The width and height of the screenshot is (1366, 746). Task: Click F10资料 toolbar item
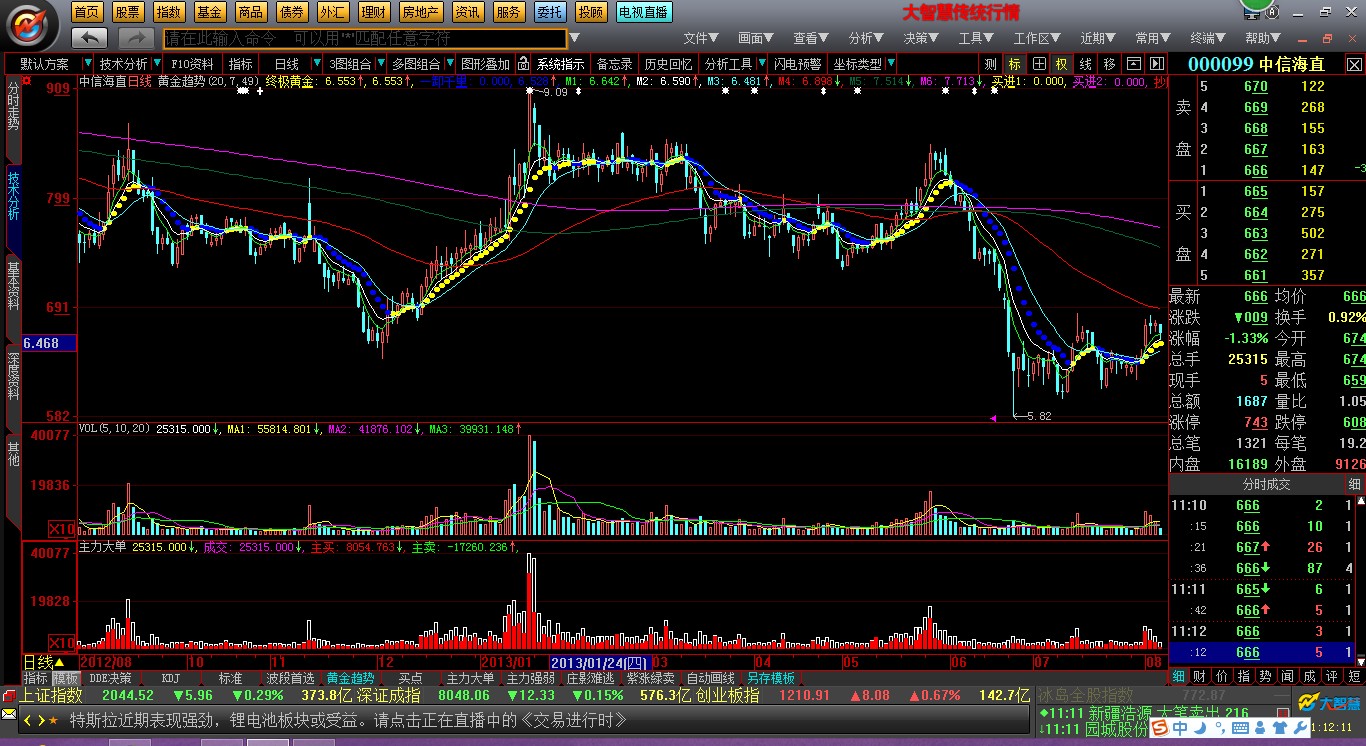tap(192, 64)
